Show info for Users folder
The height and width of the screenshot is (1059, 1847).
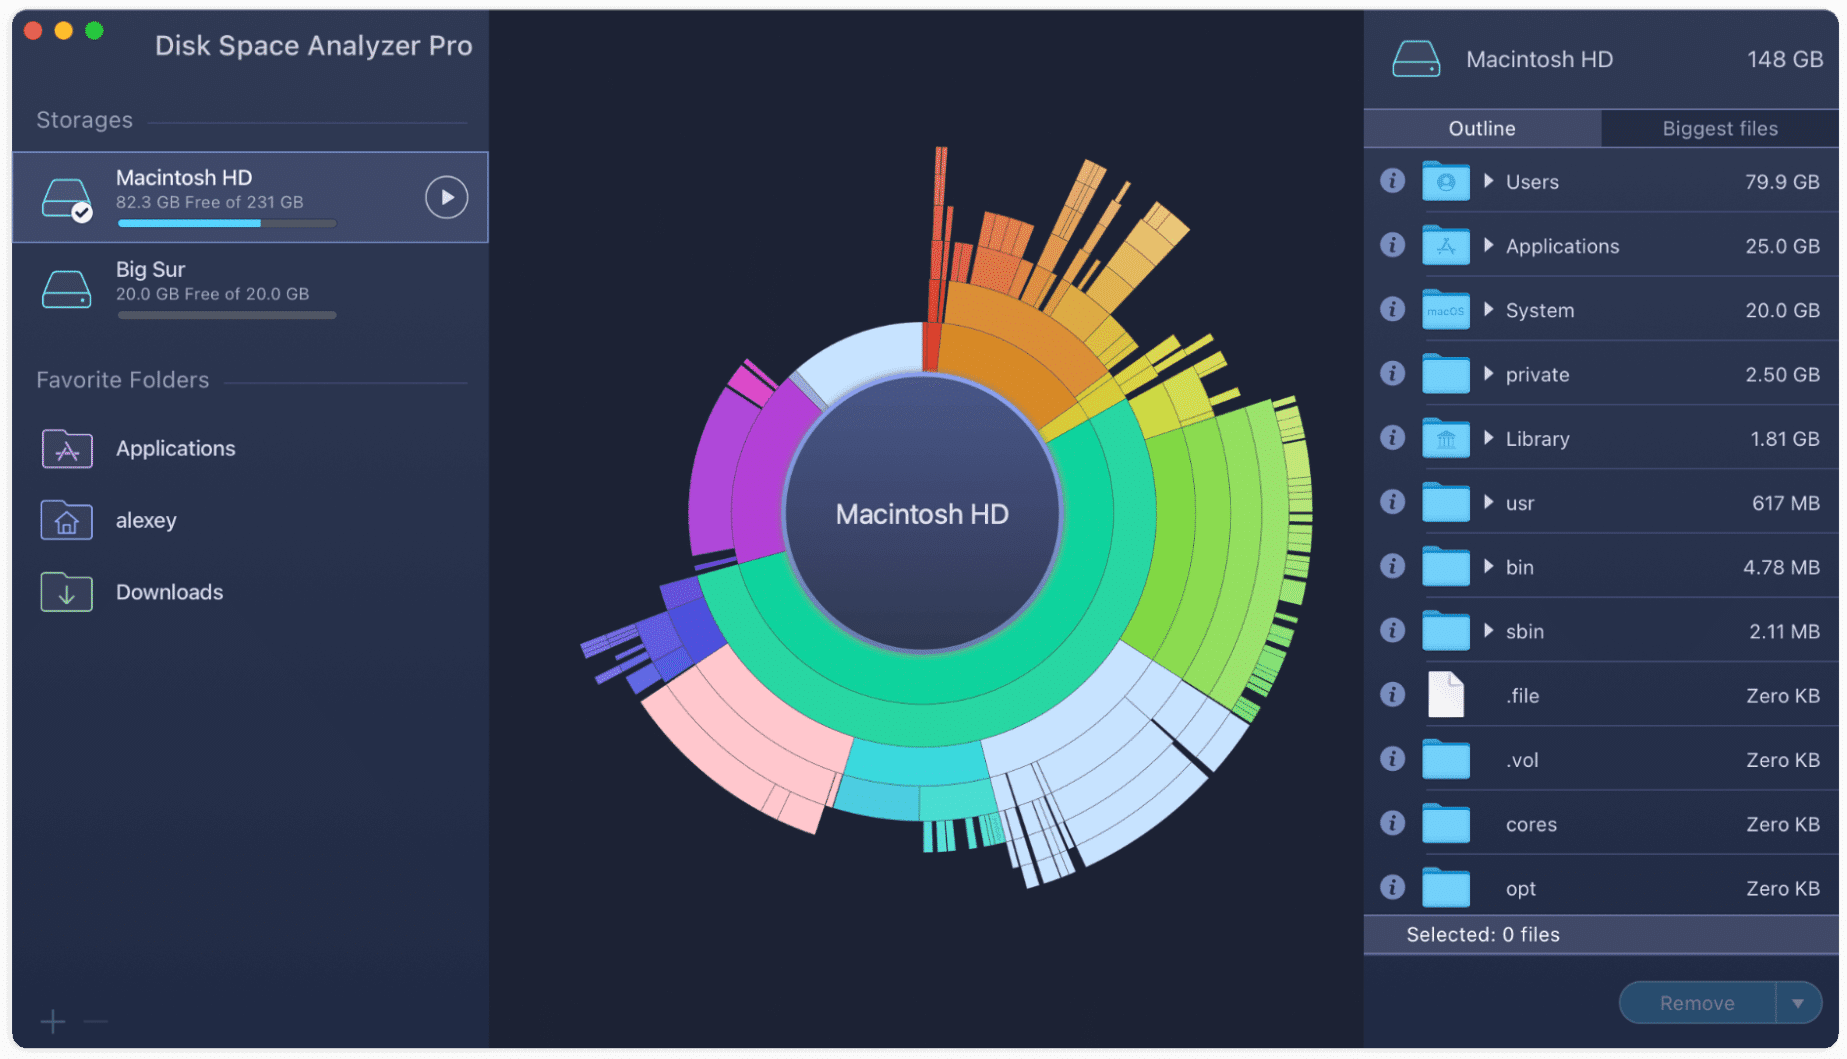(x=1392, y=181)
